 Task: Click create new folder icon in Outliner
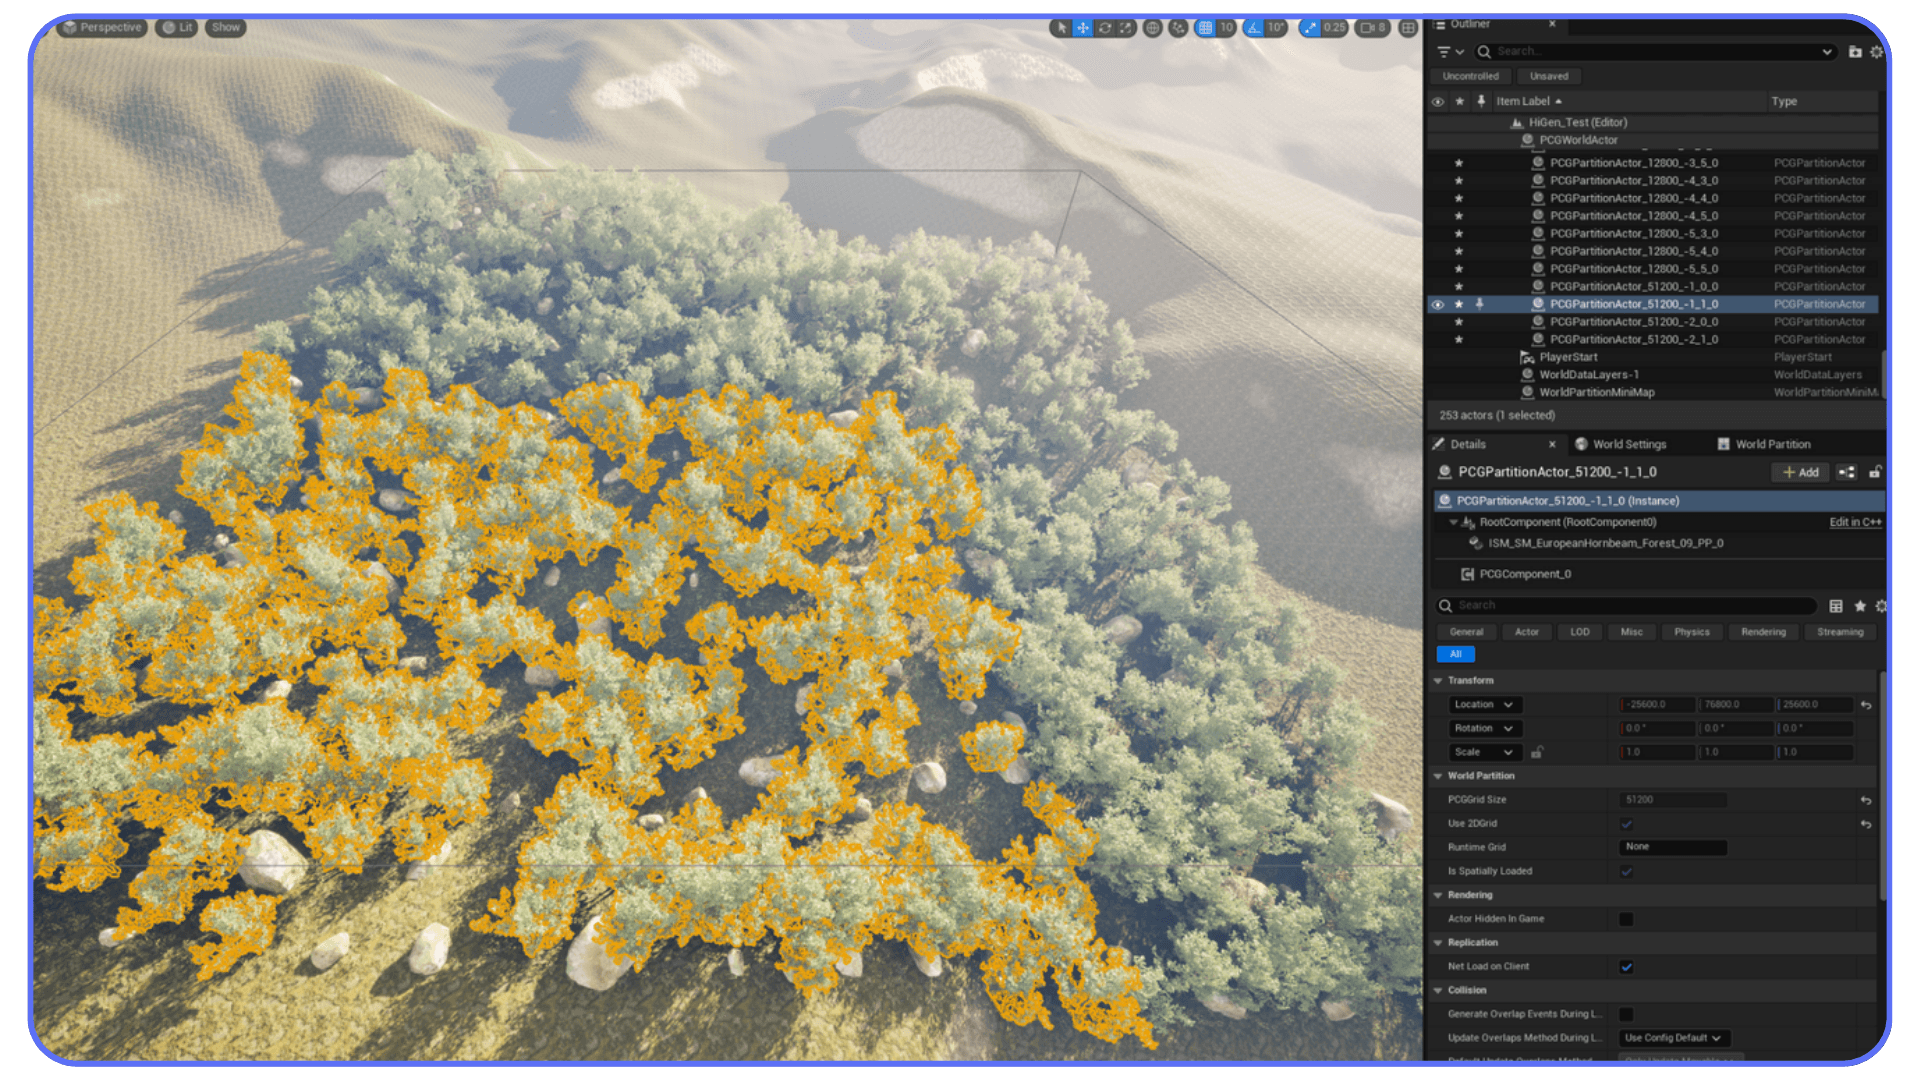(1855, 52)
